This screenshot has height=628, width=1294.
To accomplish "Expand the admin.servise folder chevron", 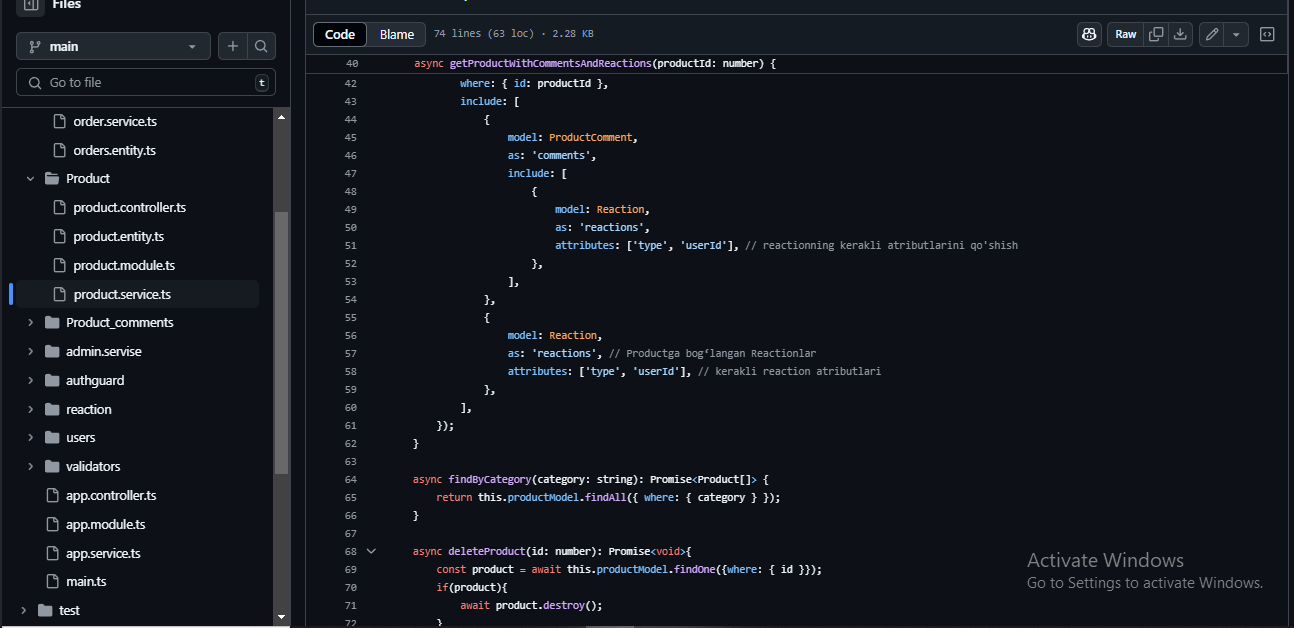I will point(30,352).
